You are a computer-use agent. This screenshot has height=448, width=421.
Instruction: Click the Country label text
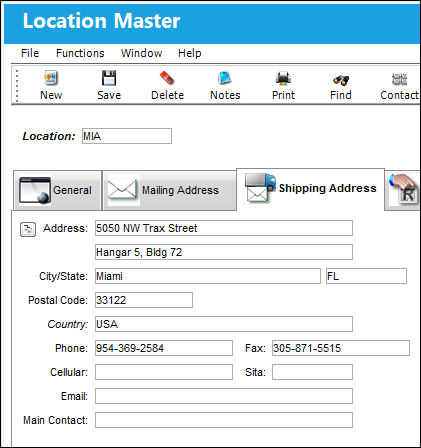tap(68, 324)
